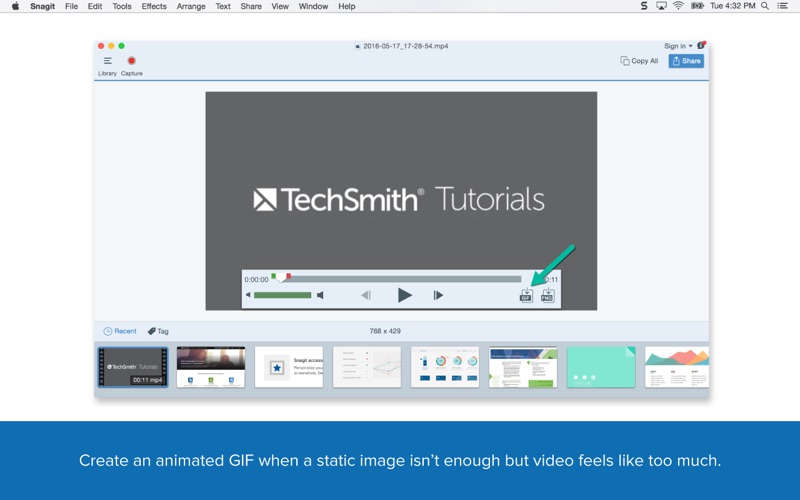Open Spotlight search in the macOS menu bar
The image size is (800, 500).
point(765,6)
